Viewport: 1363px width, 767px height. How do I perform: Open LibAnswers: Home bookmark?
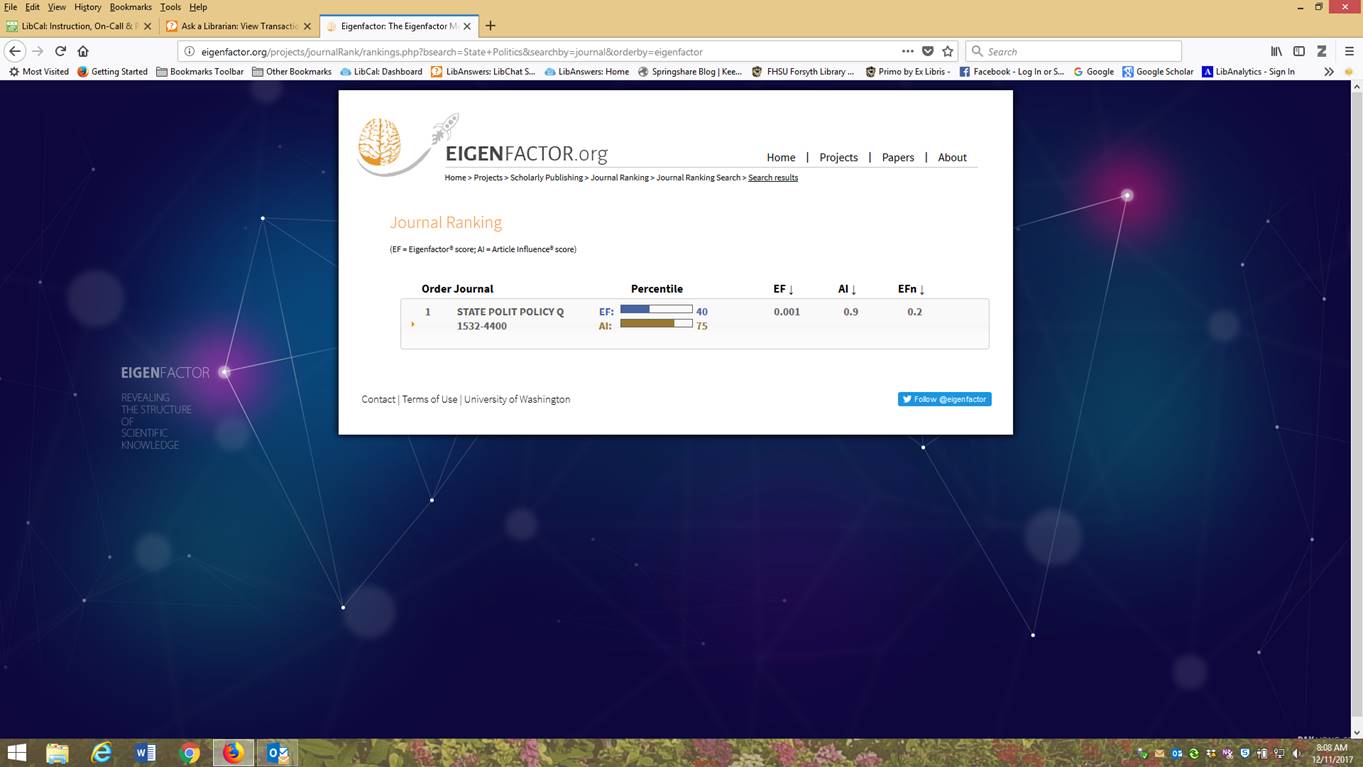[586, 72]
